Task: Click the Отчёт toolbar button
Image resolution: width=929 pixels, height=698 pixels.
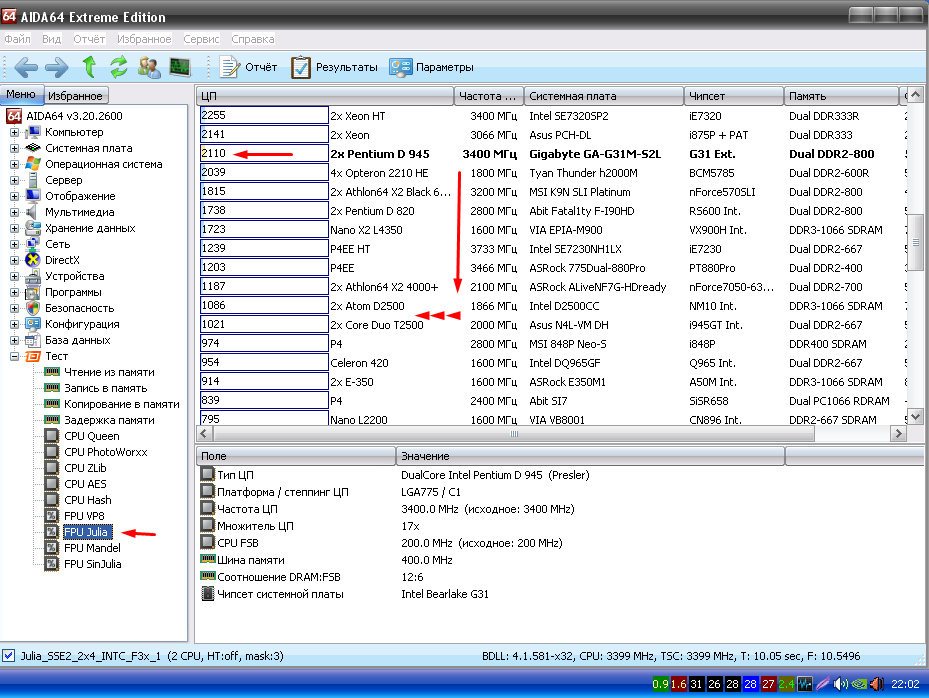Action: [248, 67]
